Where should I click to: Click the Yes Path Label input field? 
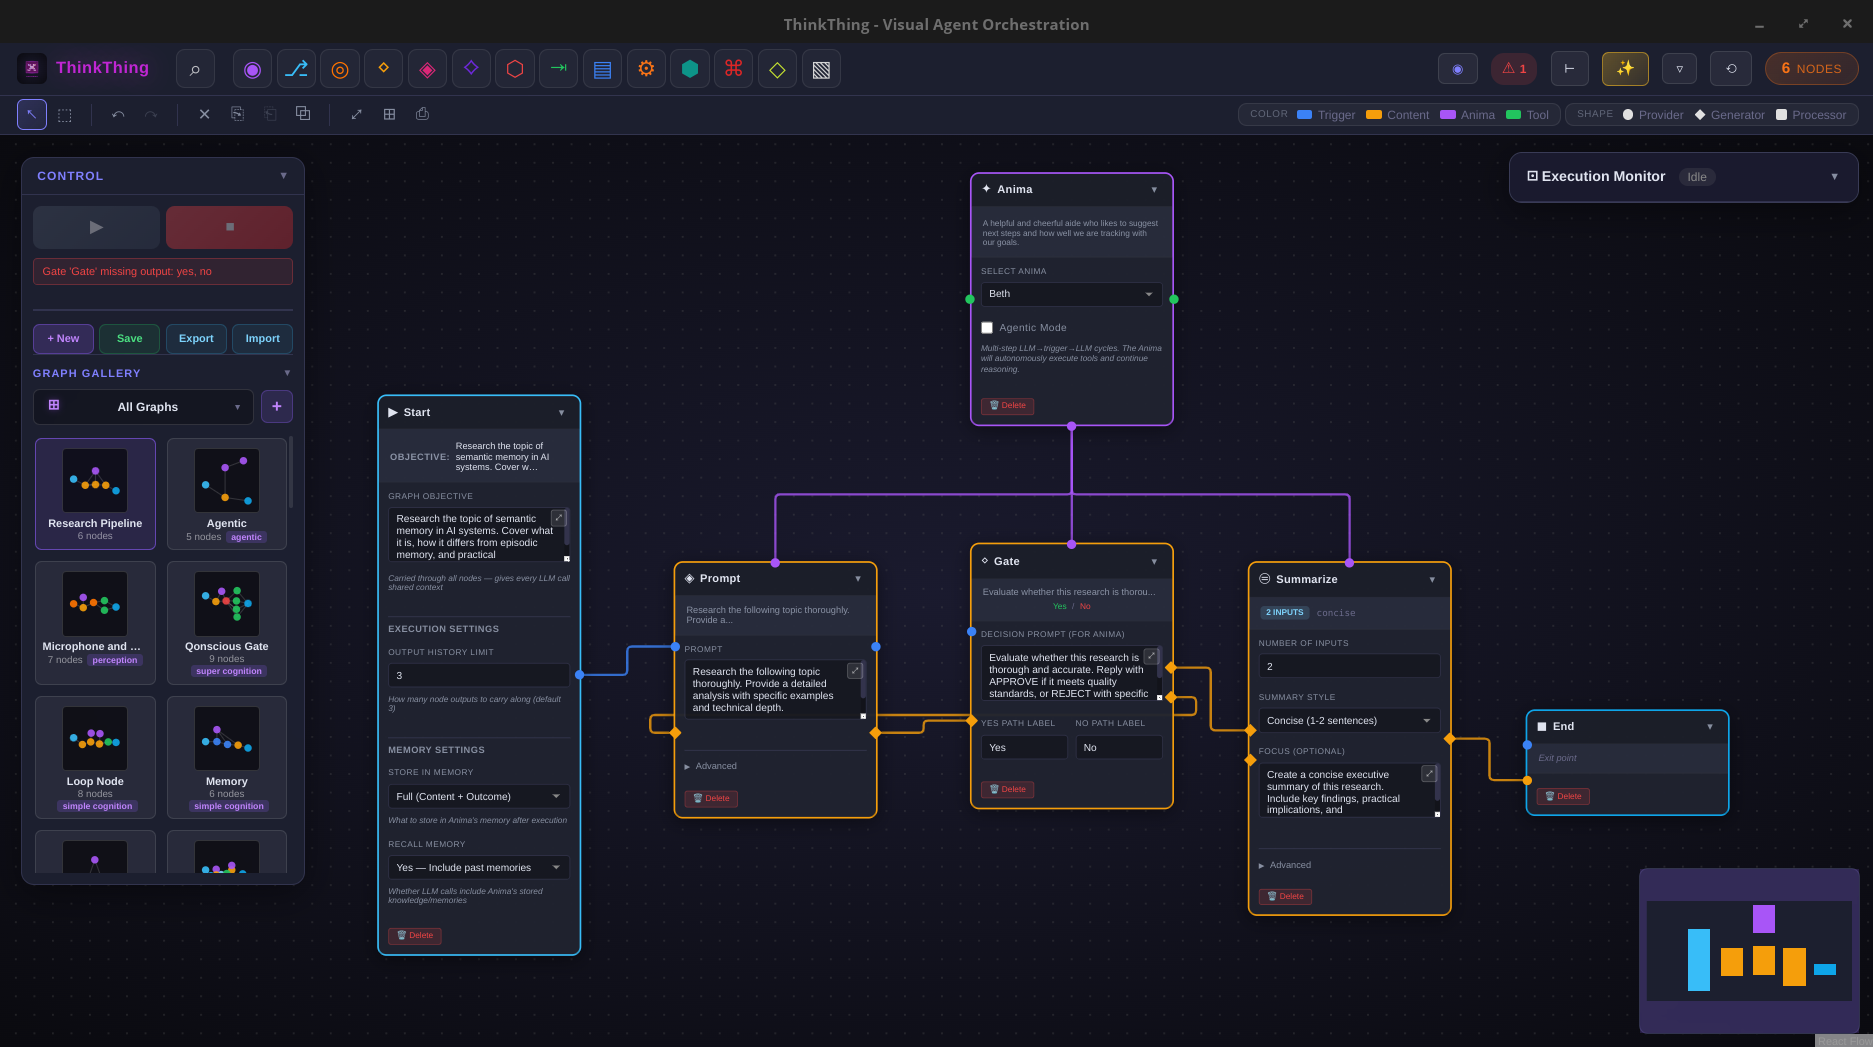(1024, 748)
